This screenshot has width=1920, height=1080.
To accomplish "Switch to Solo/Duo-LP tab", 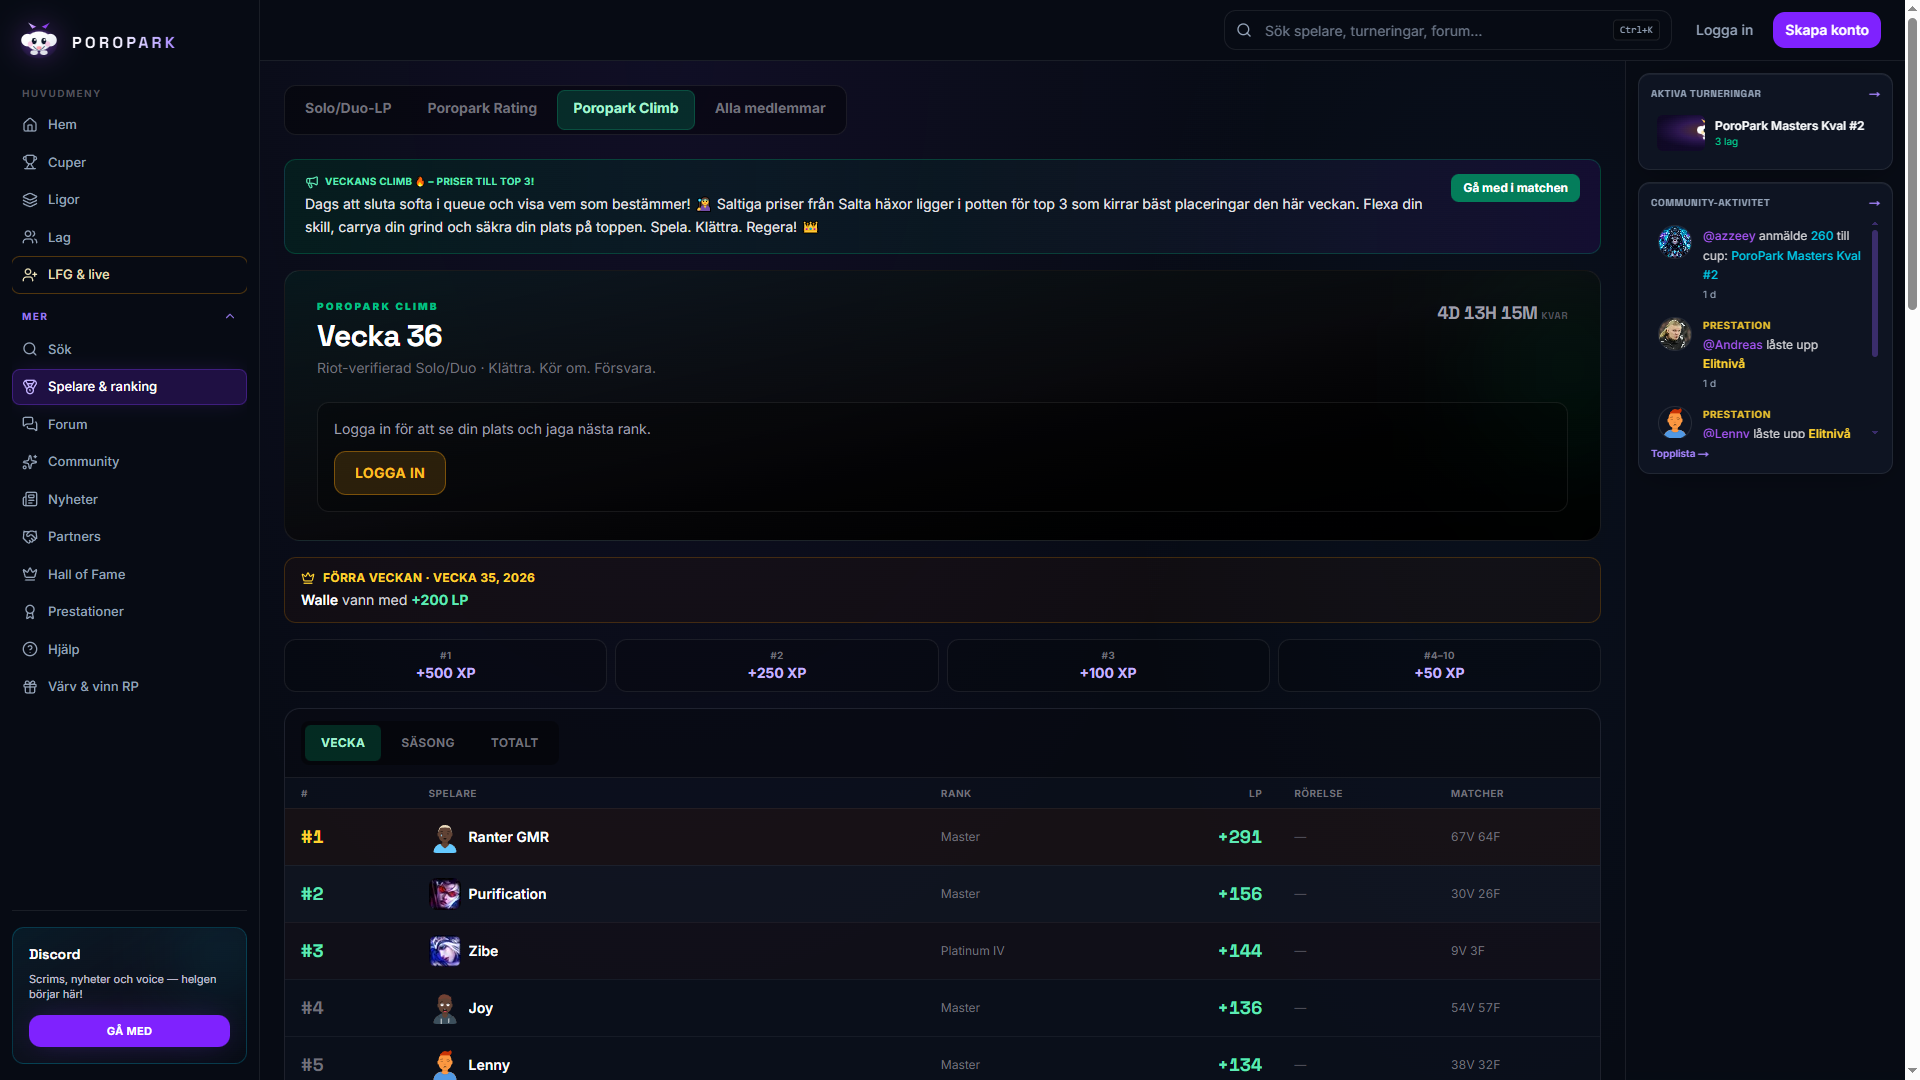I will pyautogui.click(x=348, y=109).
